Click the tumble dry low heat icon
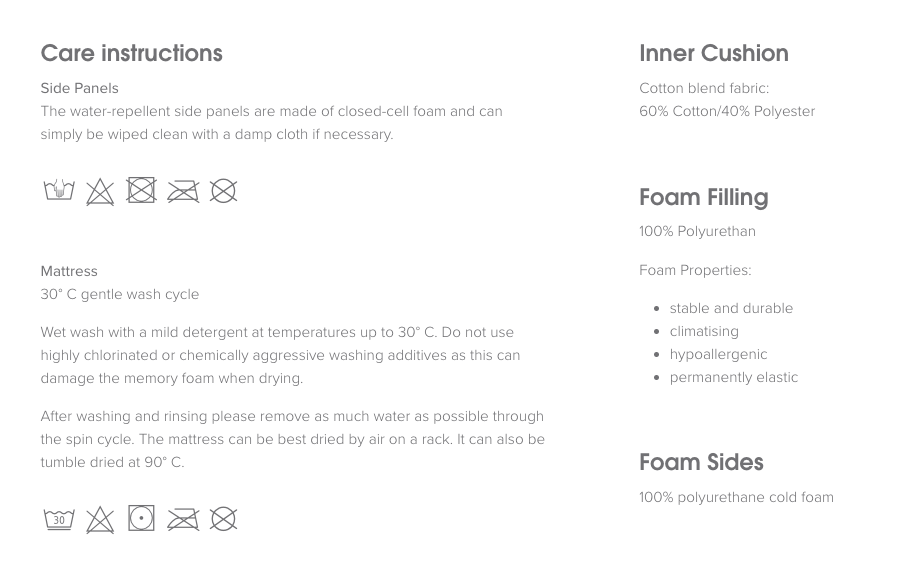The height and width of the screenshot is (567, 911). point(141,518)
